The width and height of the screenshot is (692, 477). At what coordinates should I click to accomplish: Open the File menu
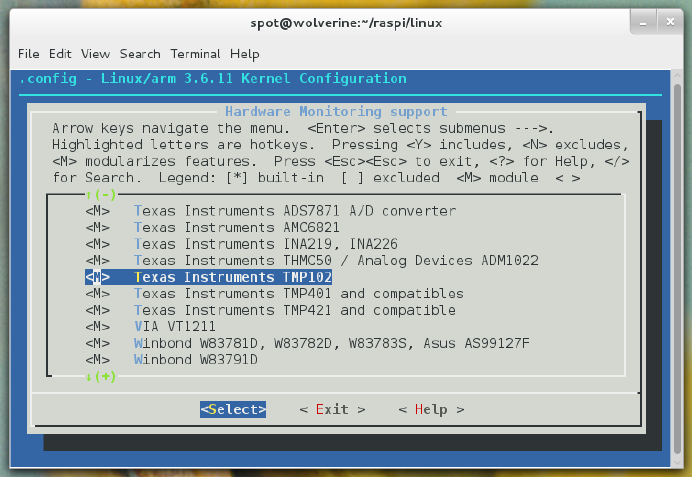point(29,54)
